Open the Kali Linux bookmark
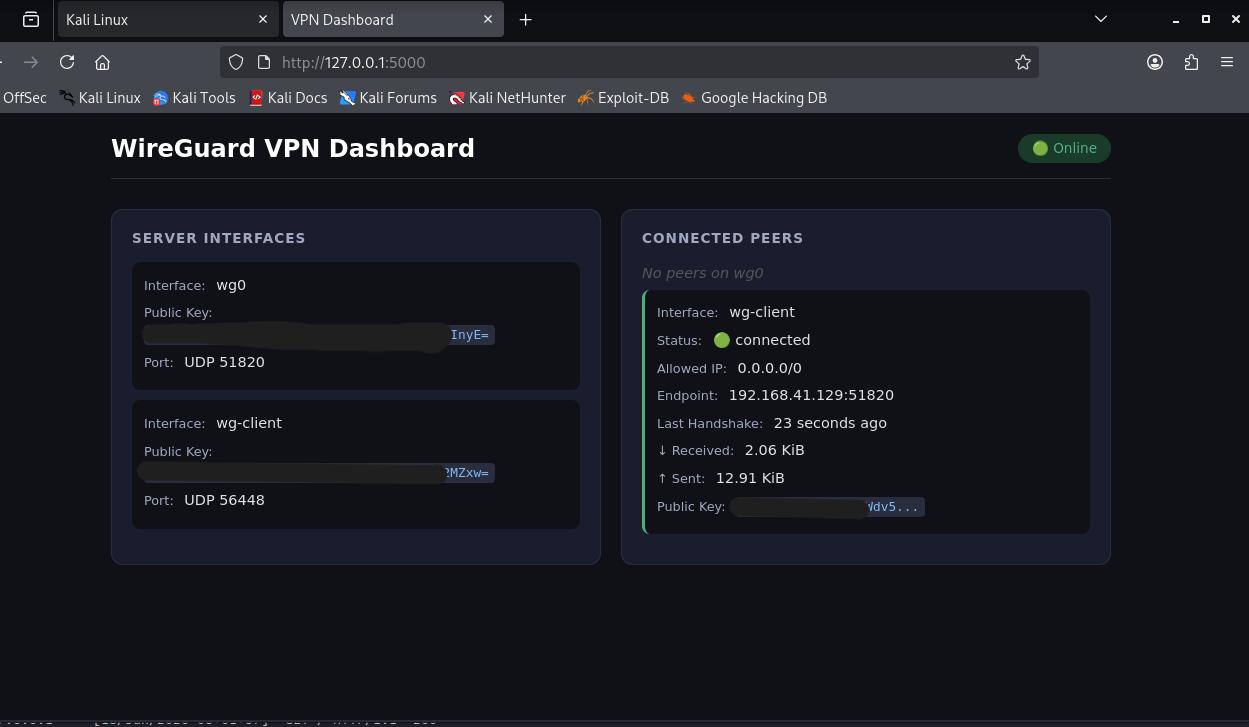This screenshot has width=1249, height=727. pos(100,98)
